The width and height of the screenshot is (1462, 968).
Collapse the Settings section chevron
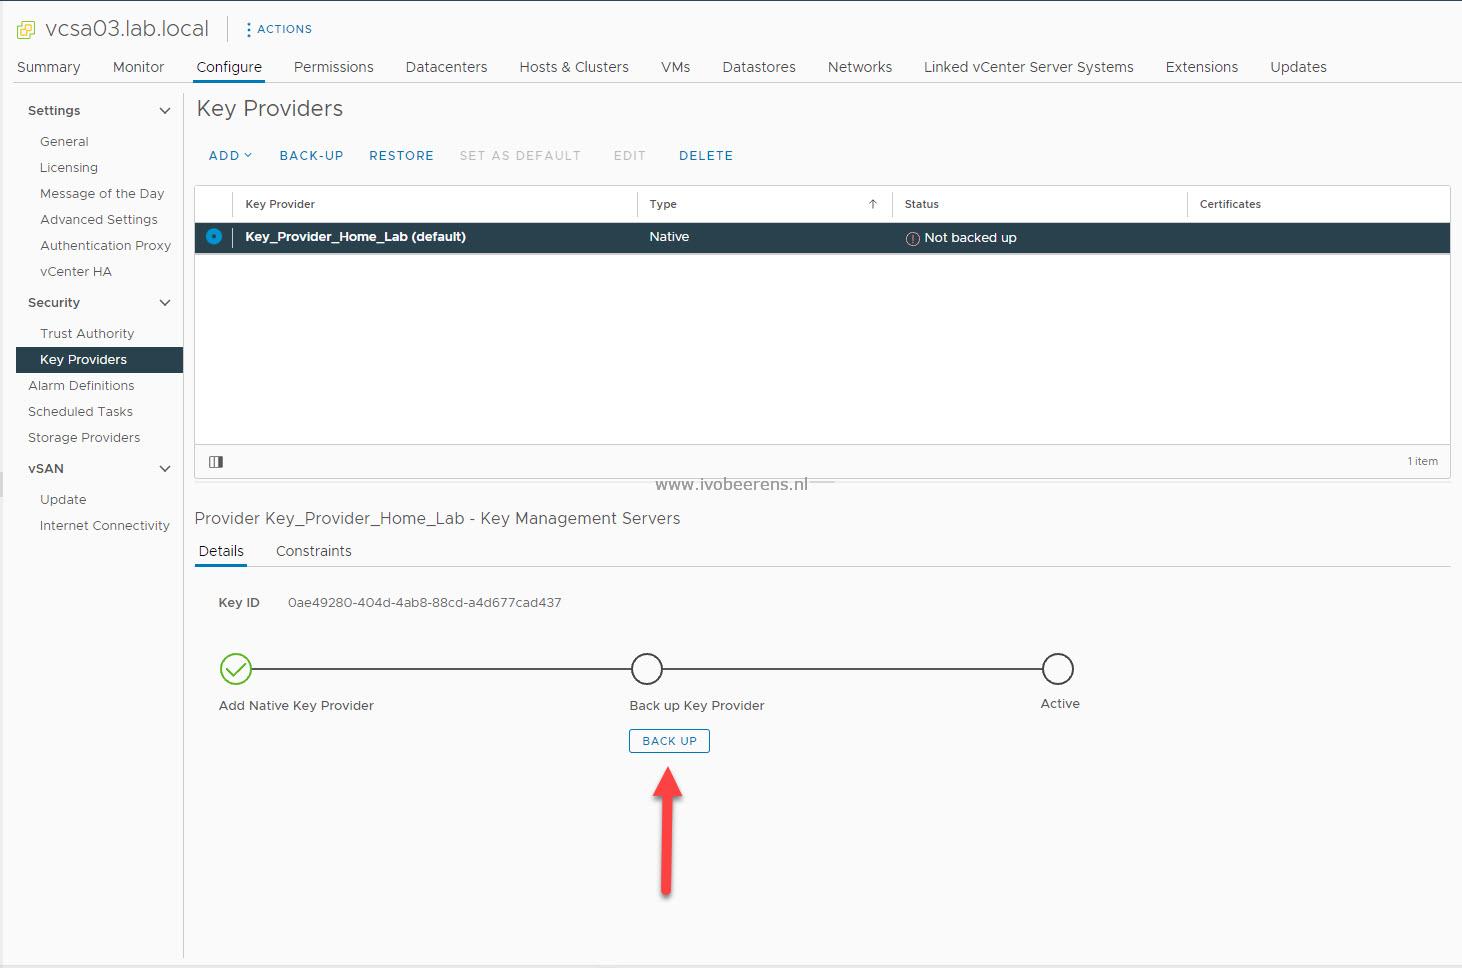pos(165,111)
